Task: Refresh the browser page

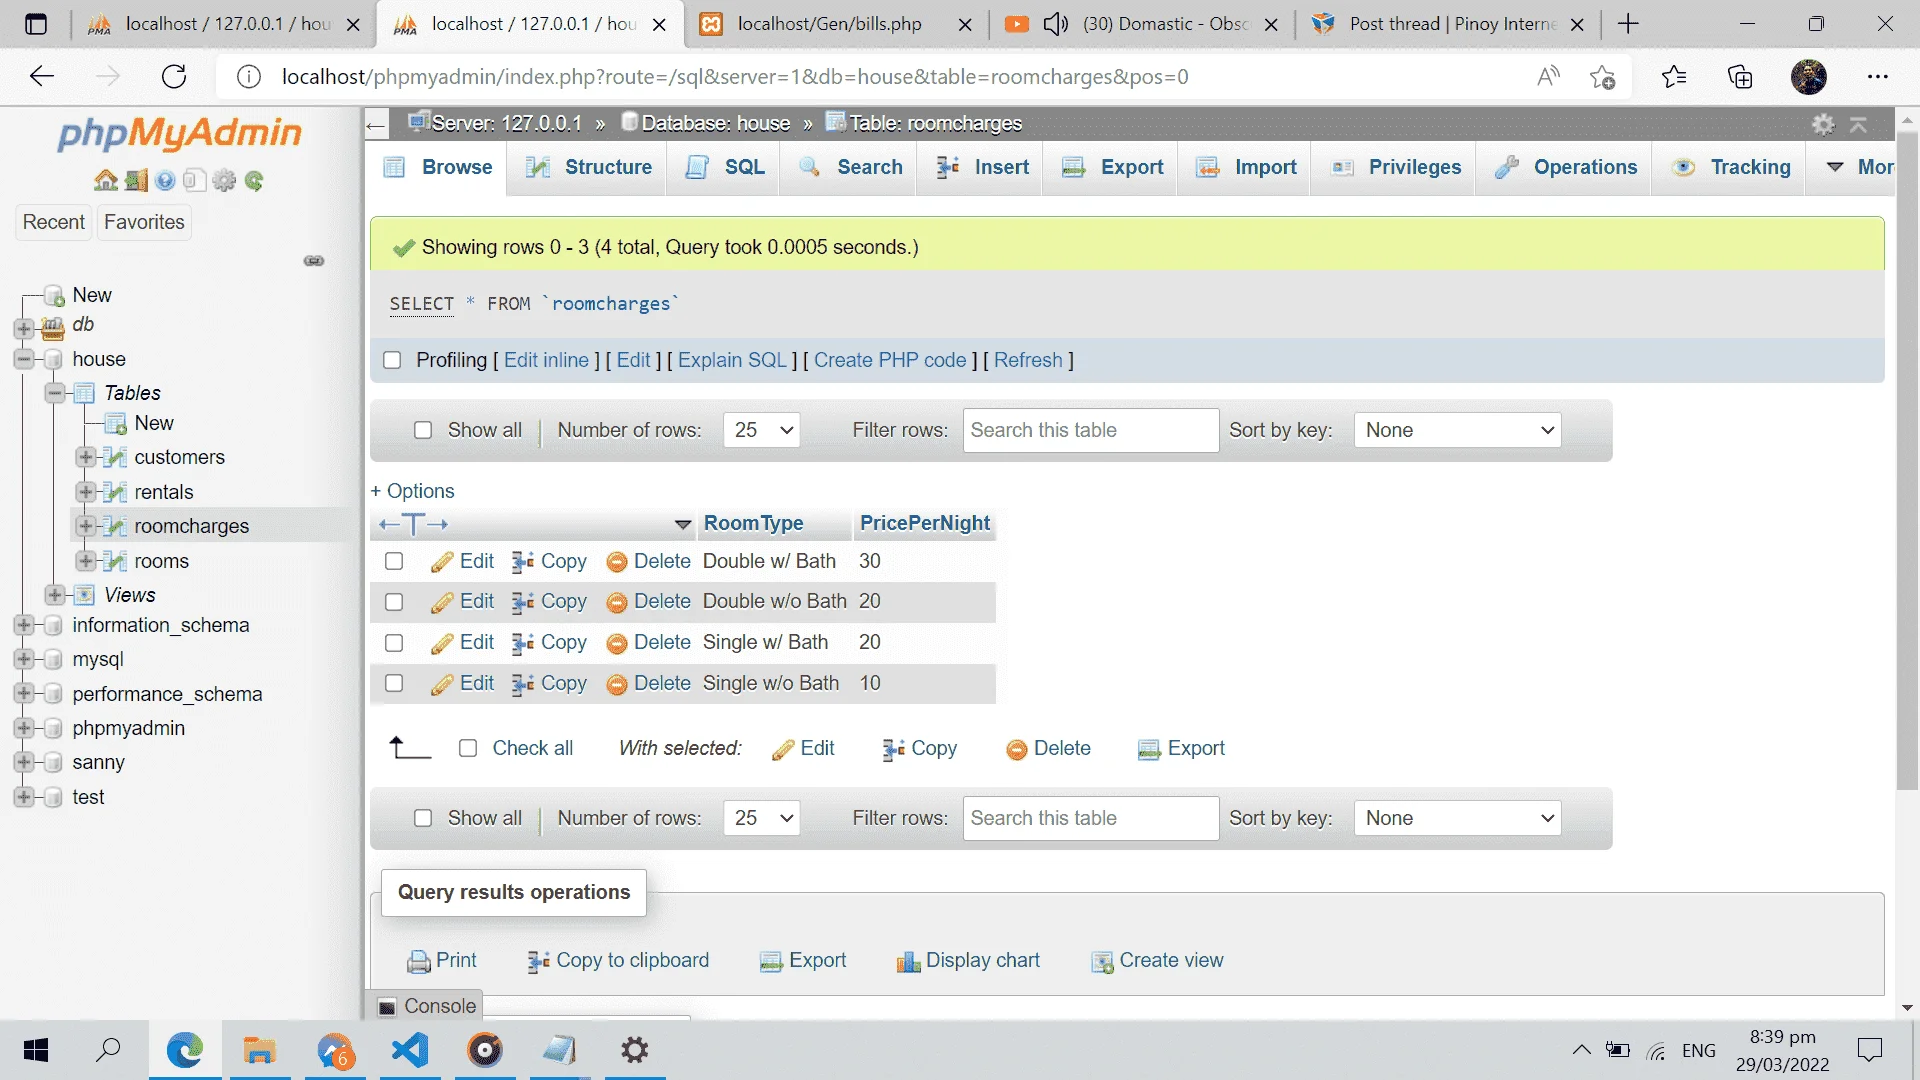Action: pyautogui.click(x=174, y=76)
